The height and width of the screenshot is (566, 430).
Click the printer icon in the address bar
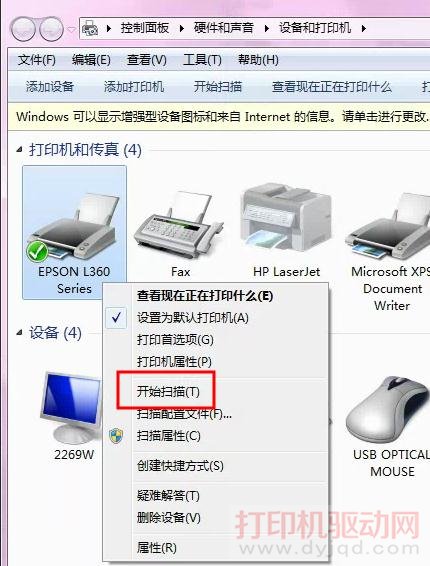pyautogui.click(x=90, y=28)
